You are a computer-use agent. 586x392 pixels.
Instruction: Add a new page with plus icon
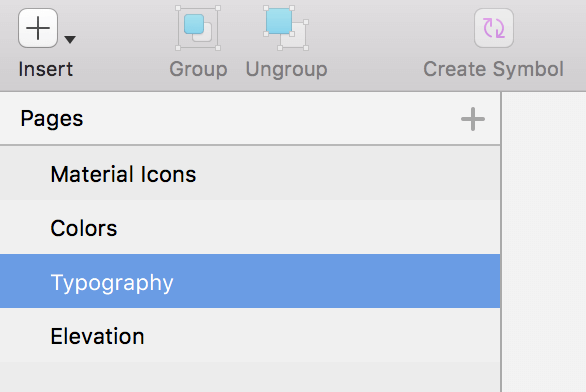[473, 119]
